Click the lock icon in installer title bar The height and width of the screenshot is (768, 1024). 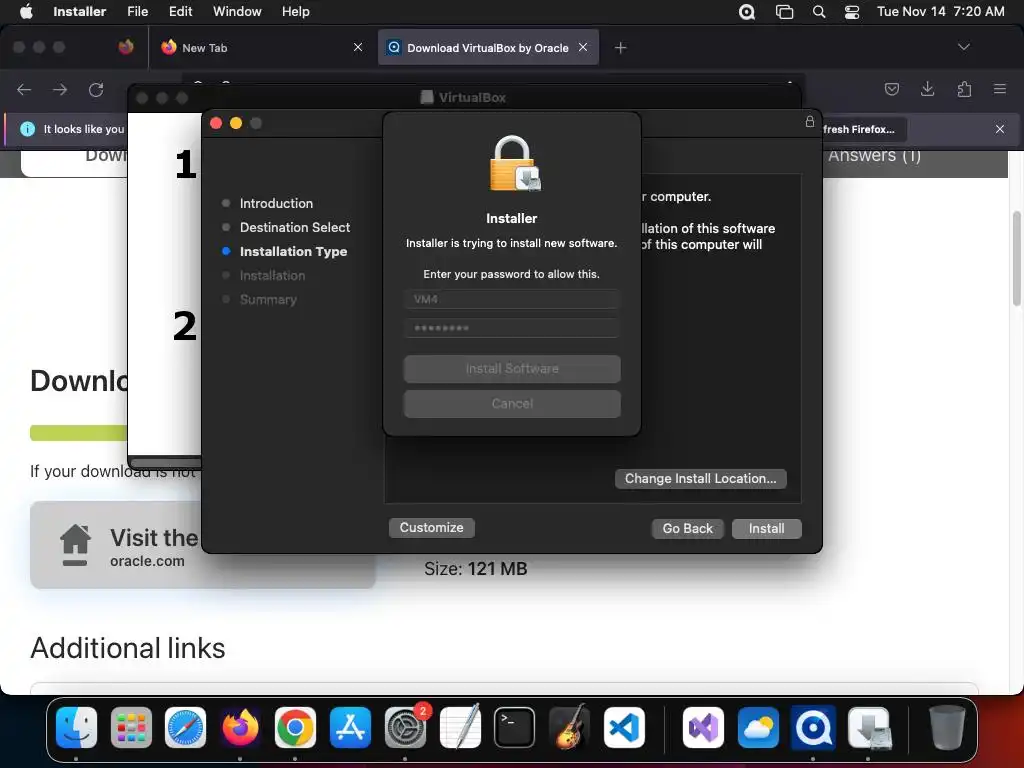point(810,121)
